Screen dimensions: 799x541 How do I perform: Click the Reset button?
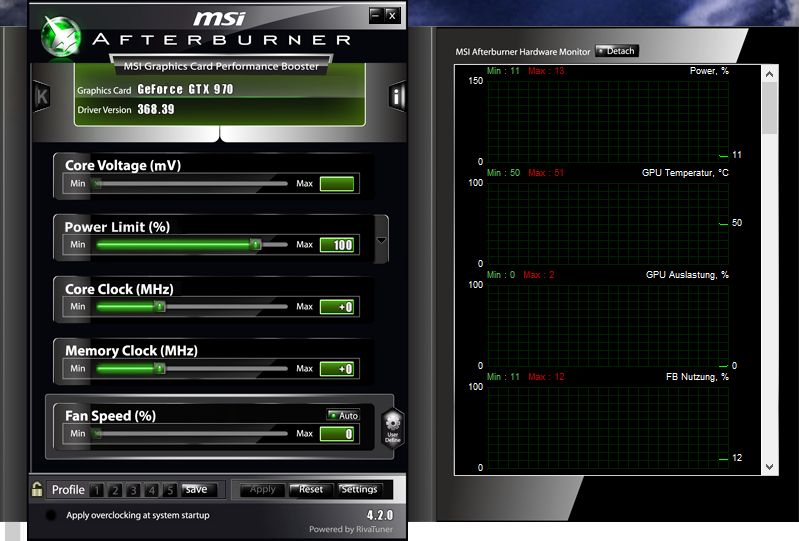pyautogui.click(x=311, y=490)
